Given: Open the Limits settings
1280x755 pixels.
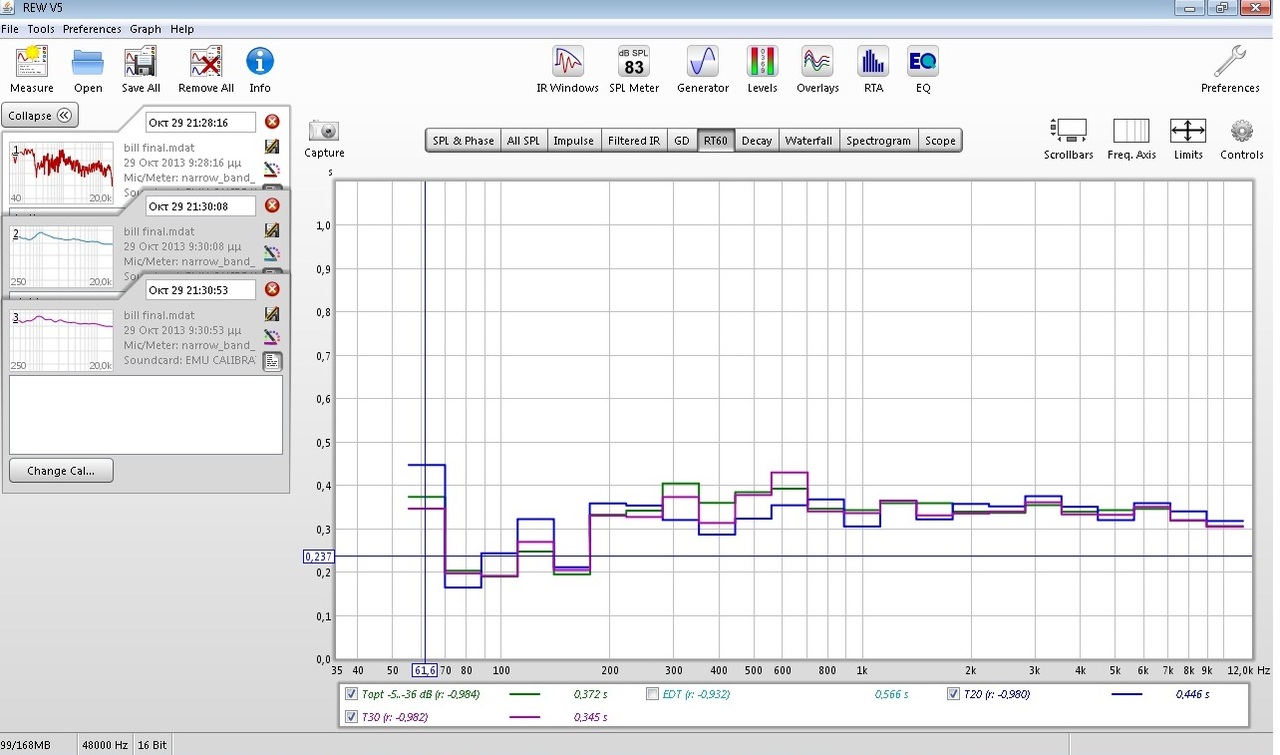Looking at the screenshot, I should (x=1188, y=131).
